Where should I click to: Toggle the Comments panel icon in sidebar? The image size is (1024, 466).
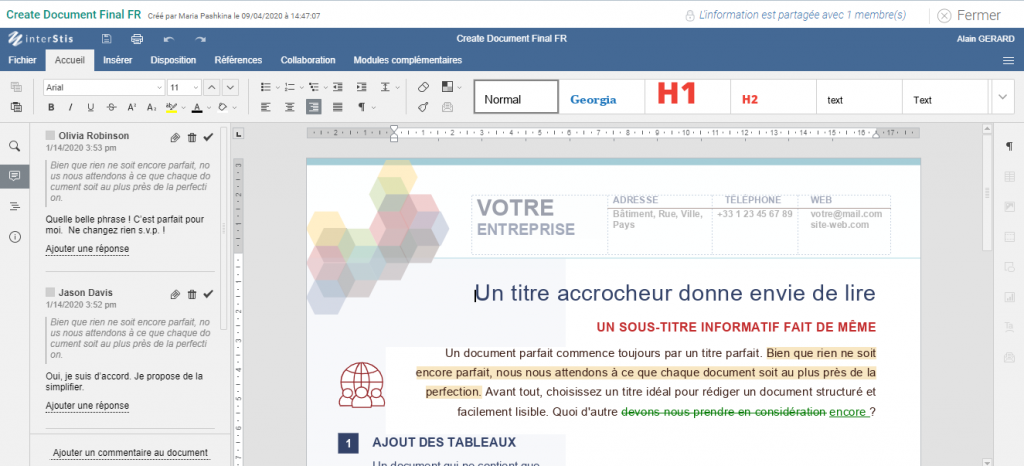tap(14, 176)
